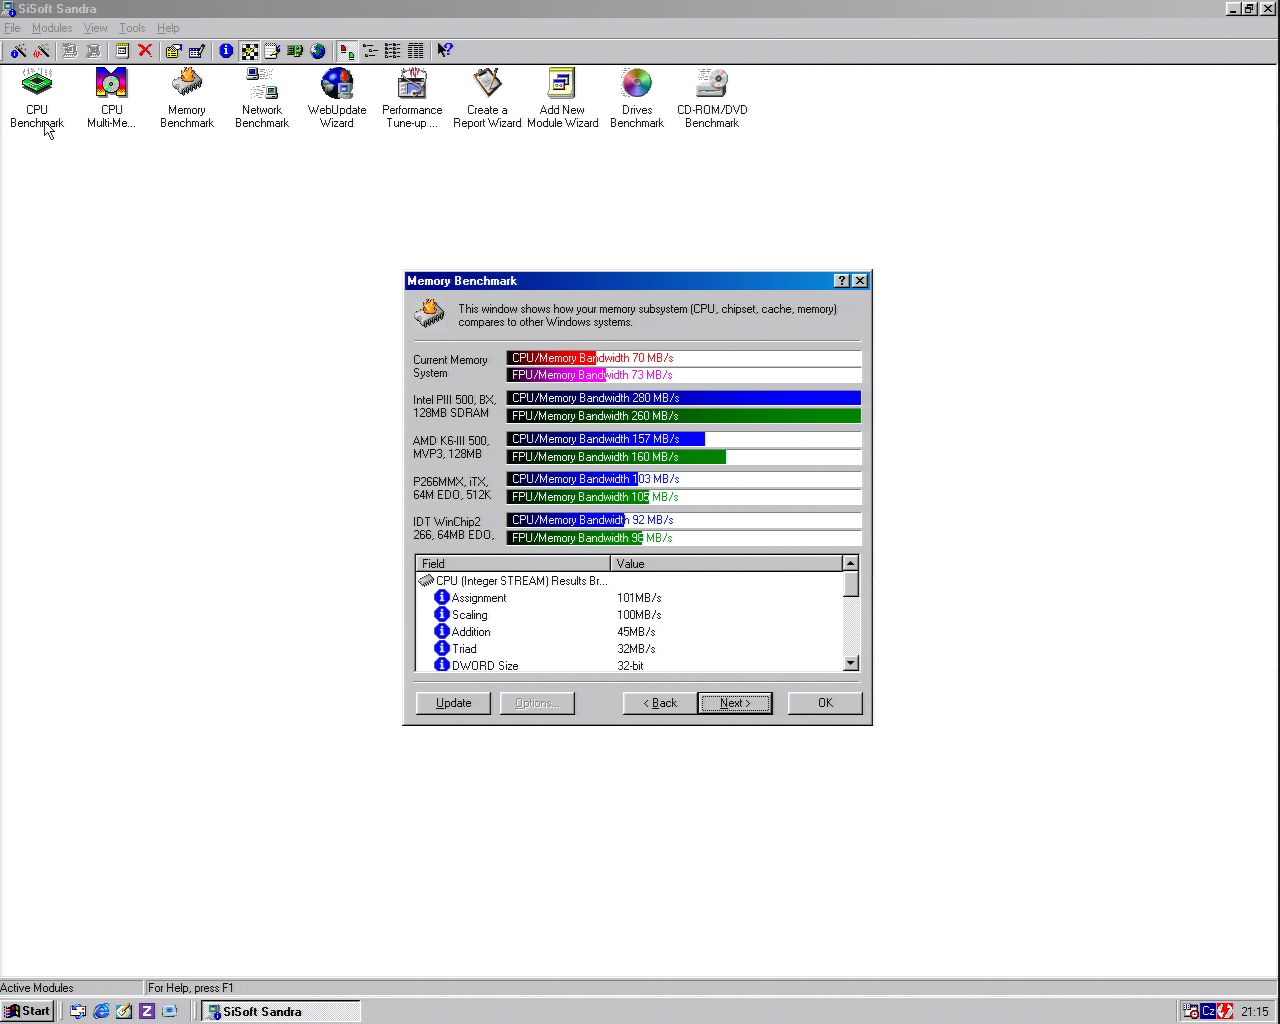Click the system tray clock showing 21:15
1280x1024 pixels.
click(1255, 1012)
